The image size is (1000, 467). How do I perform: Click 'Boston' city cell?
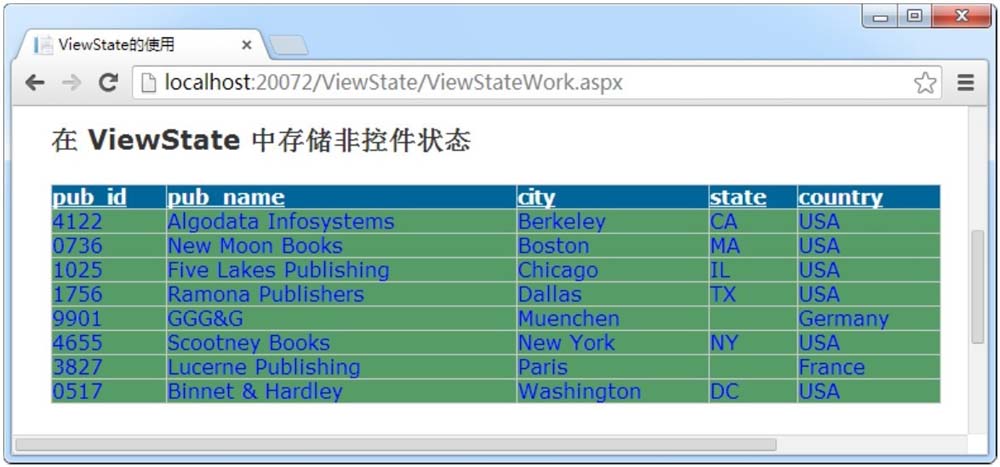tap(612, 246)
